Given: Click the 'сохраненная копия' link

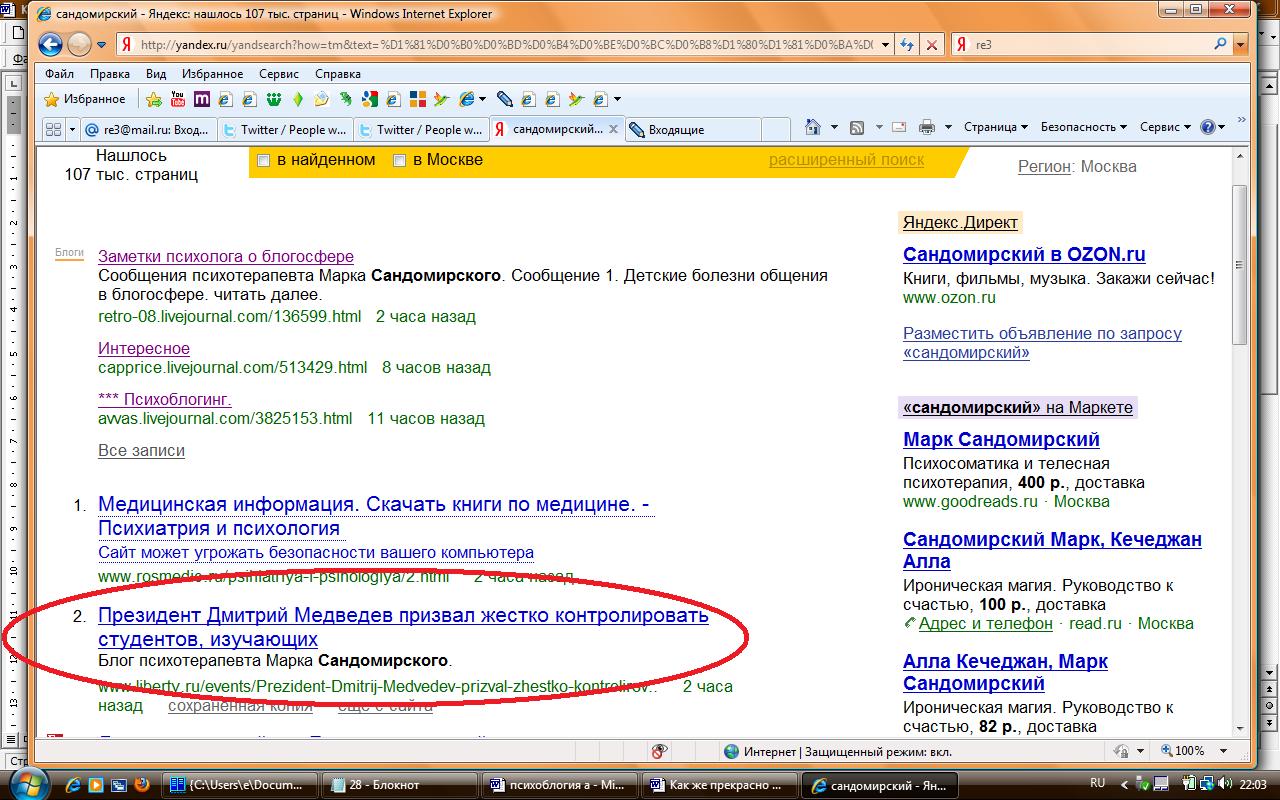Looking at the screenshot, I should point(240,706).
